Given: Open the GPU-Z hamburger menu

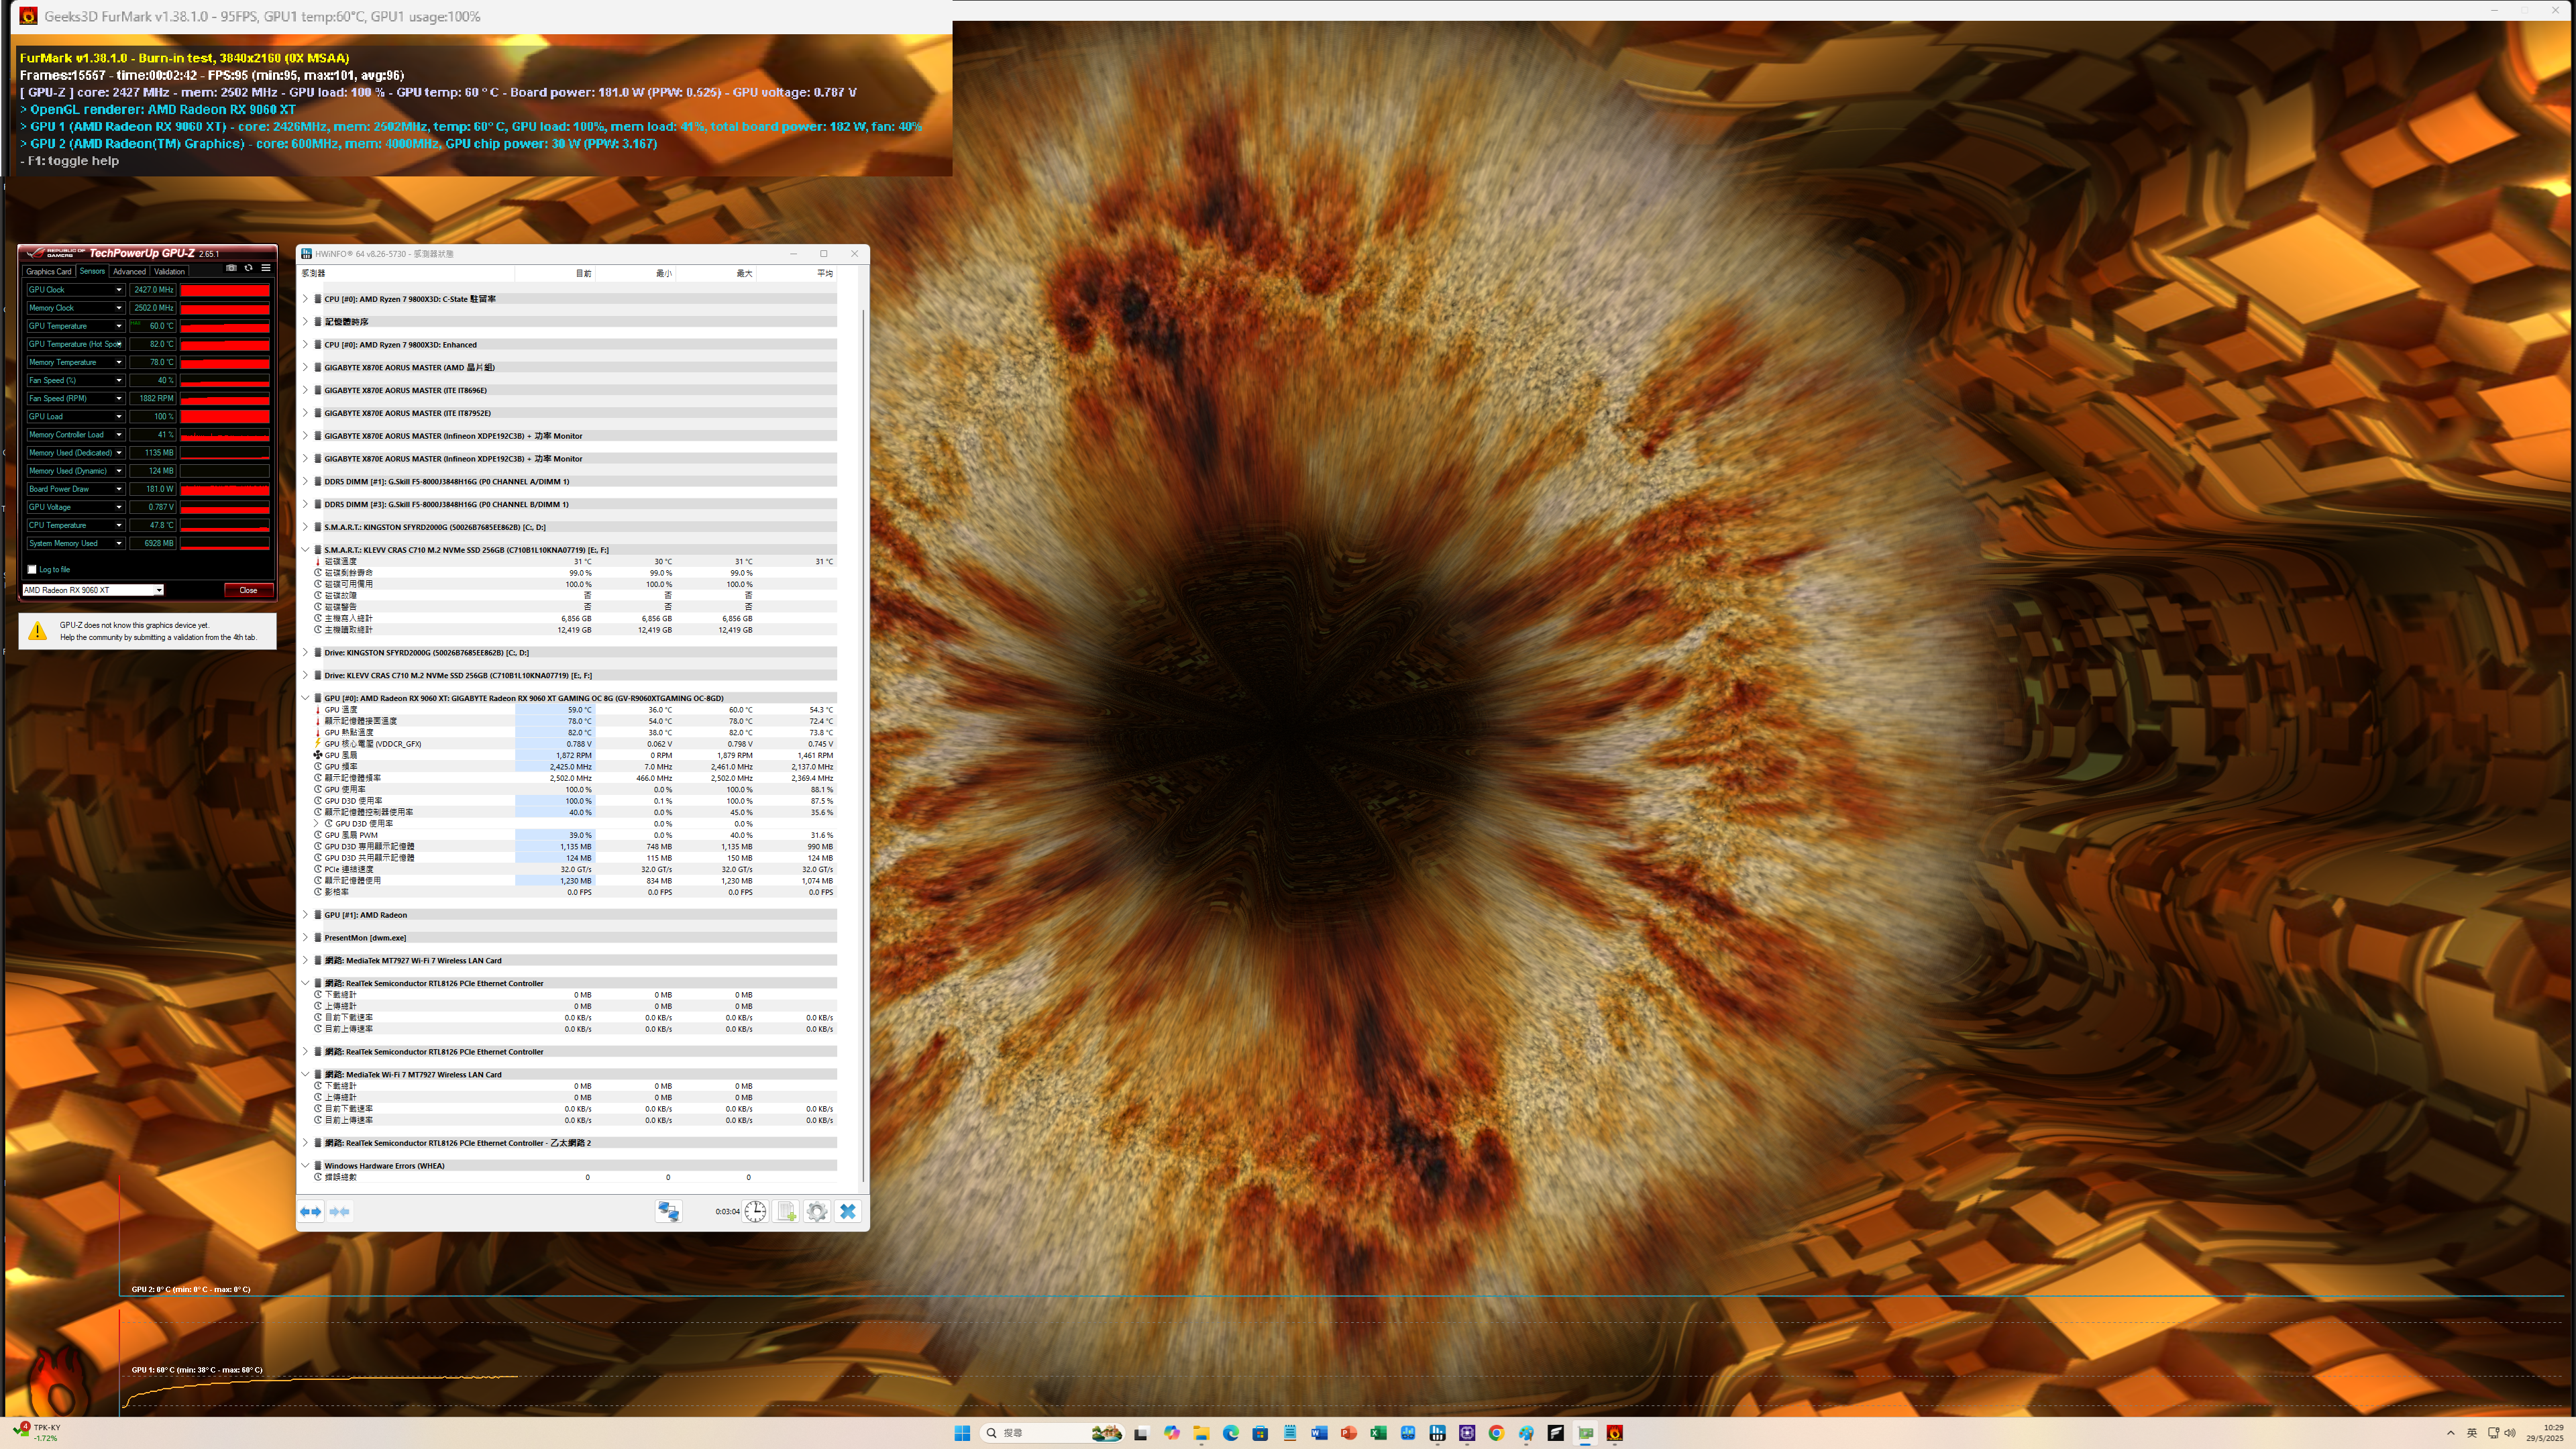Looking at the screenshot, I should pos(266,268).
